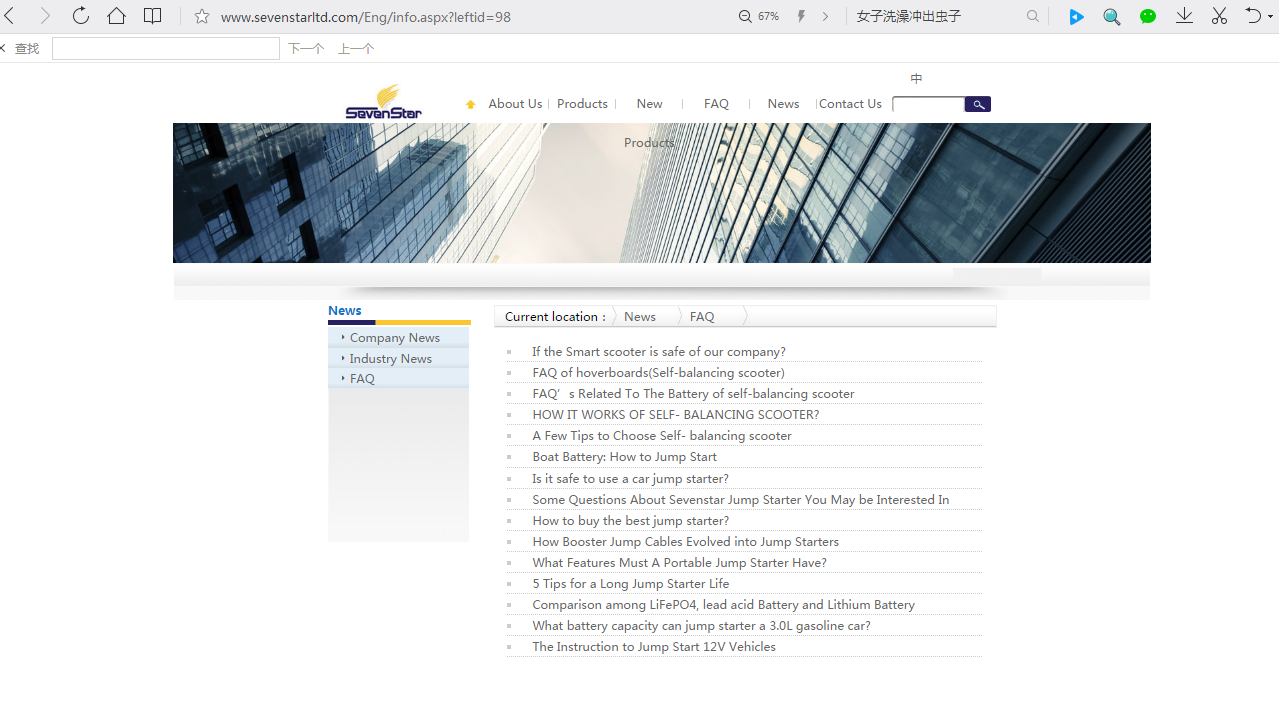Open Company News in the sidebar

pyautogui.click(x=395, y=338)
